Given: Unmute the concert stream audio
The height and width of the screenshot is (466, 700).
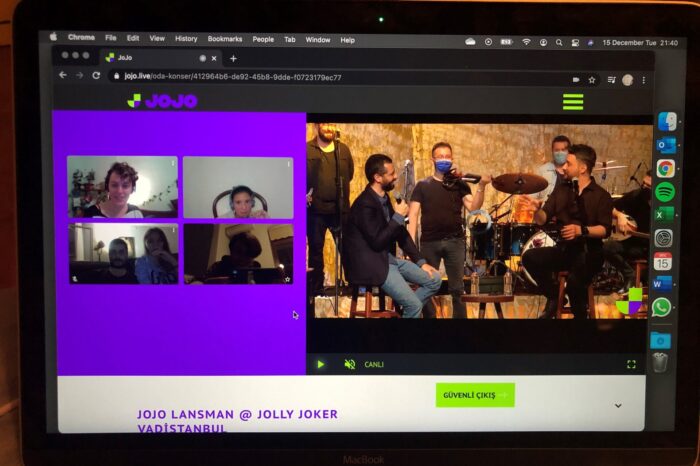Looking at the screenshot, I should (350, 364).
